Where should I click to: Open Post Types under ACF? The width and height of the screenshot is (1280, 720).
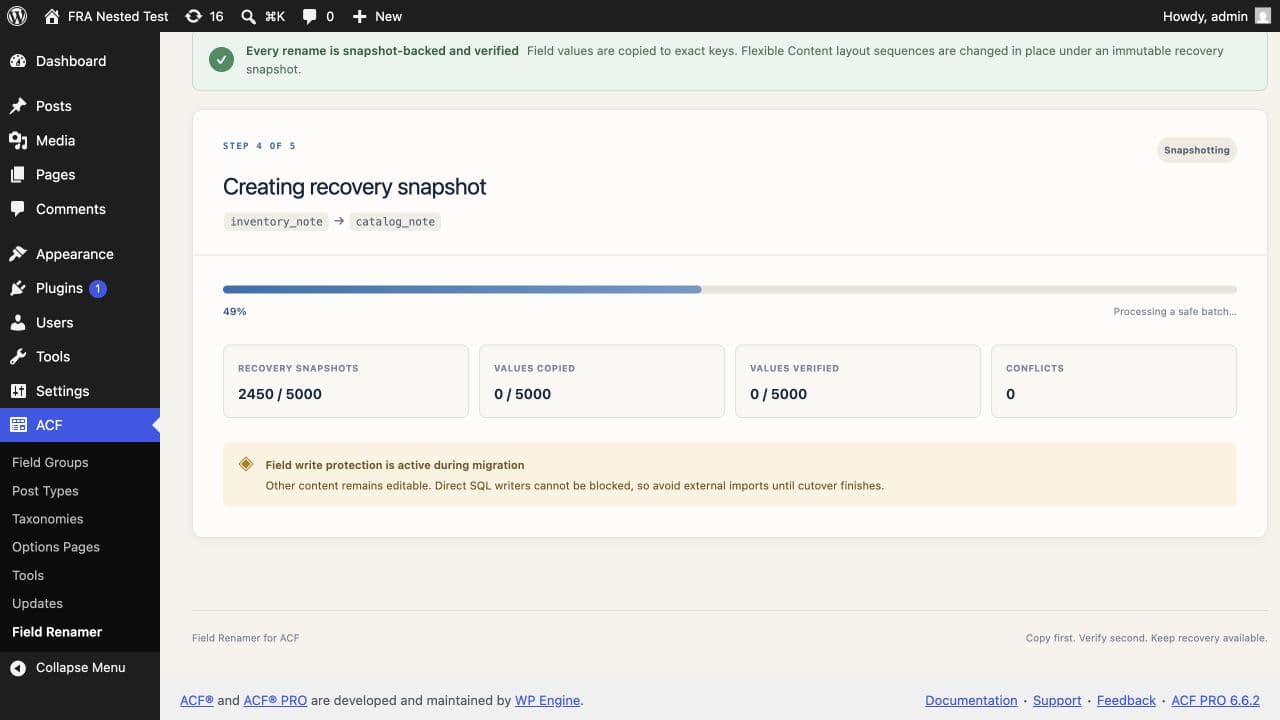pos(45,491)
